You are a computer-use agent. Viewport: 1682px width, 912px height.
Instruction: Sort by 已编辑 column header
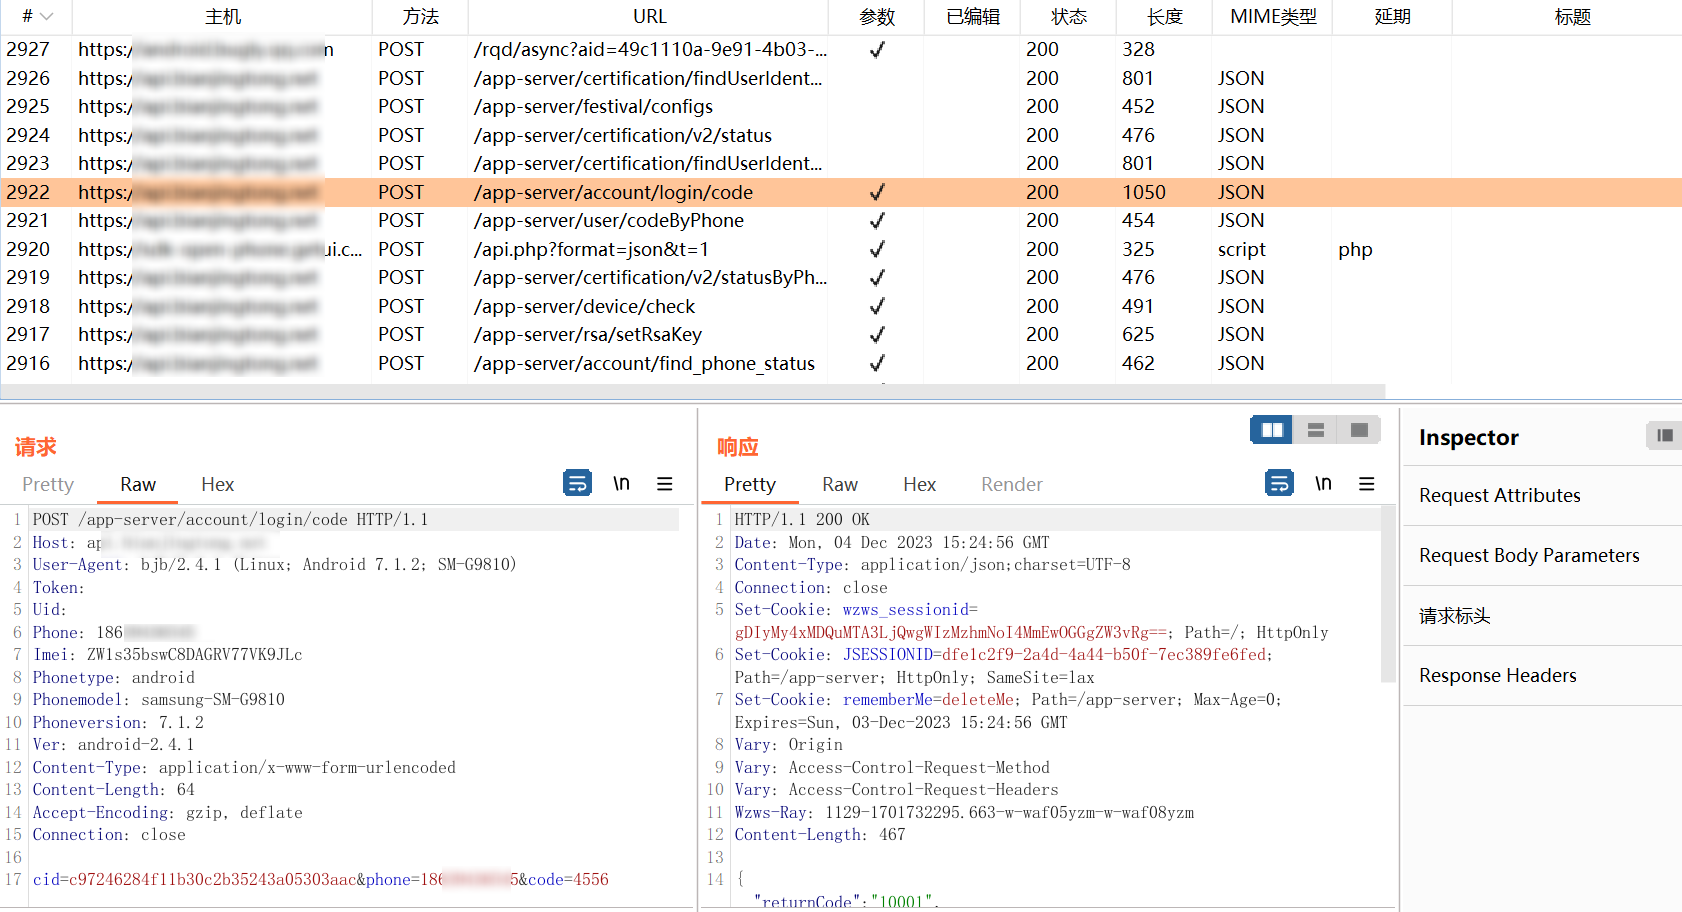973,17
